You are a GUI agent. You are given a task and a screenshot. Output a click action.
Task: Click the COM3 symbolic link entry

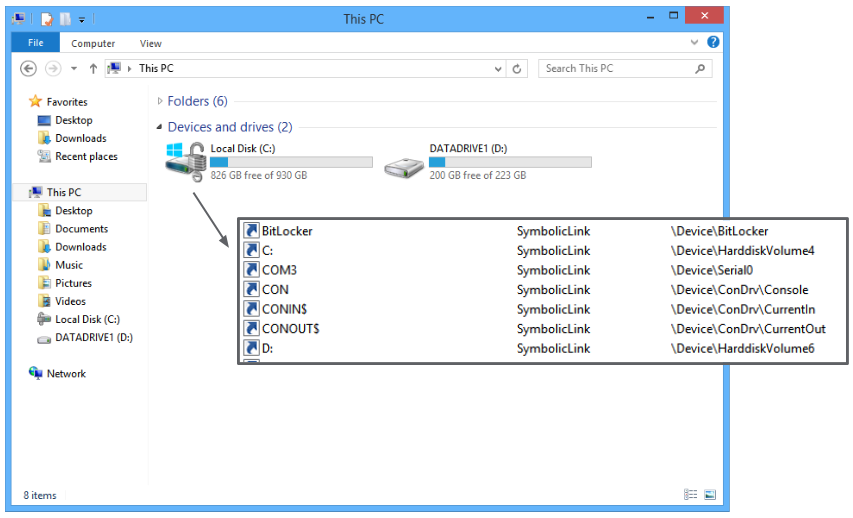[279, 270]
